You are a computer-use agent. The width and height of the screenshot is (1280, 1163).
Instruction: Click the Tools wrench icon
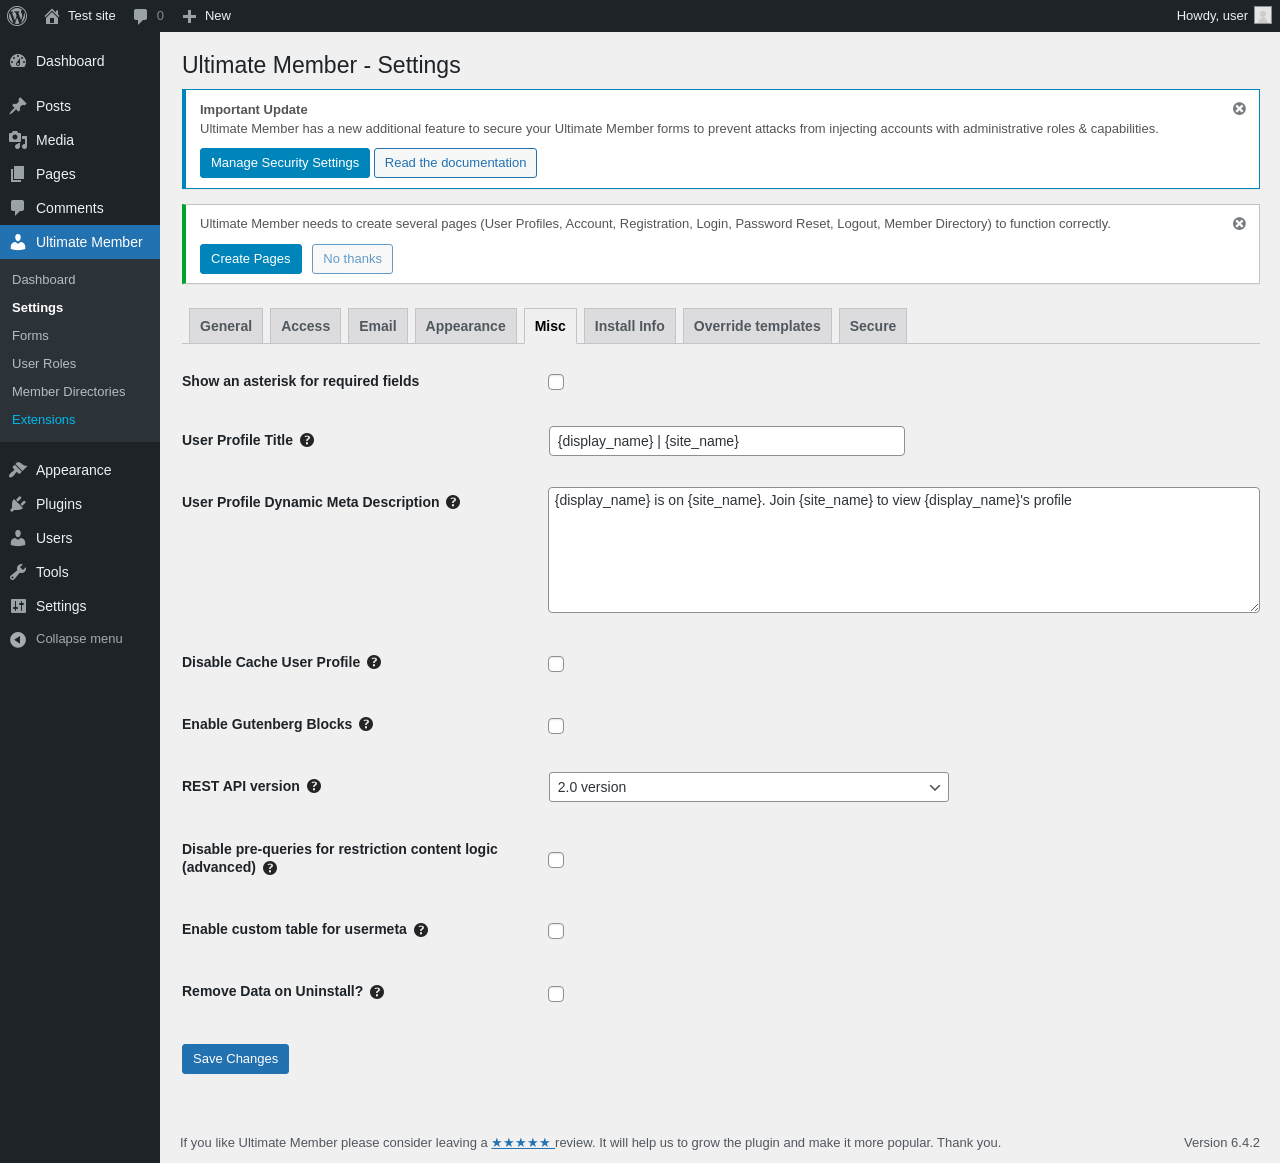18,572
